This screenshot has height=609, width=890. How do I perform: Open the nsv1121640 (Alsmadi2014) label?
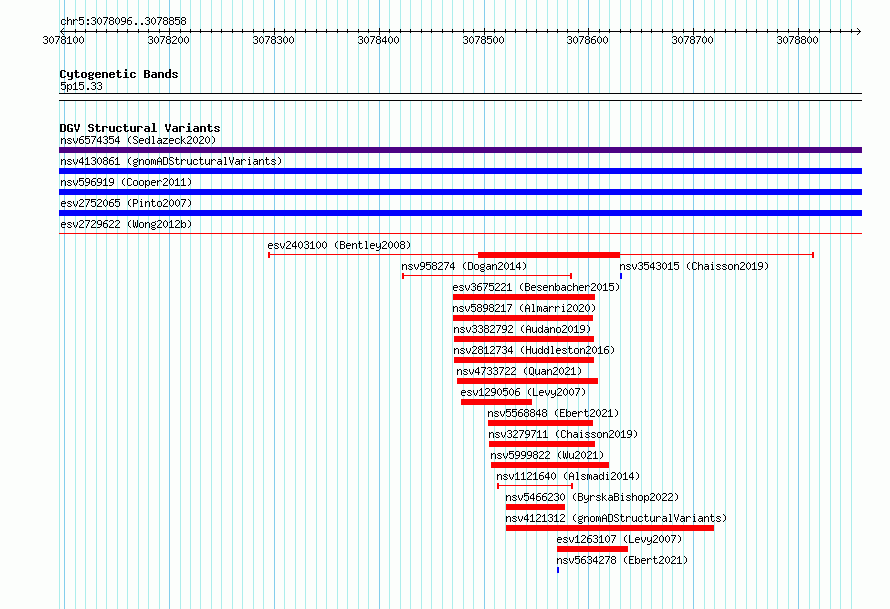(x=568, y=476)
